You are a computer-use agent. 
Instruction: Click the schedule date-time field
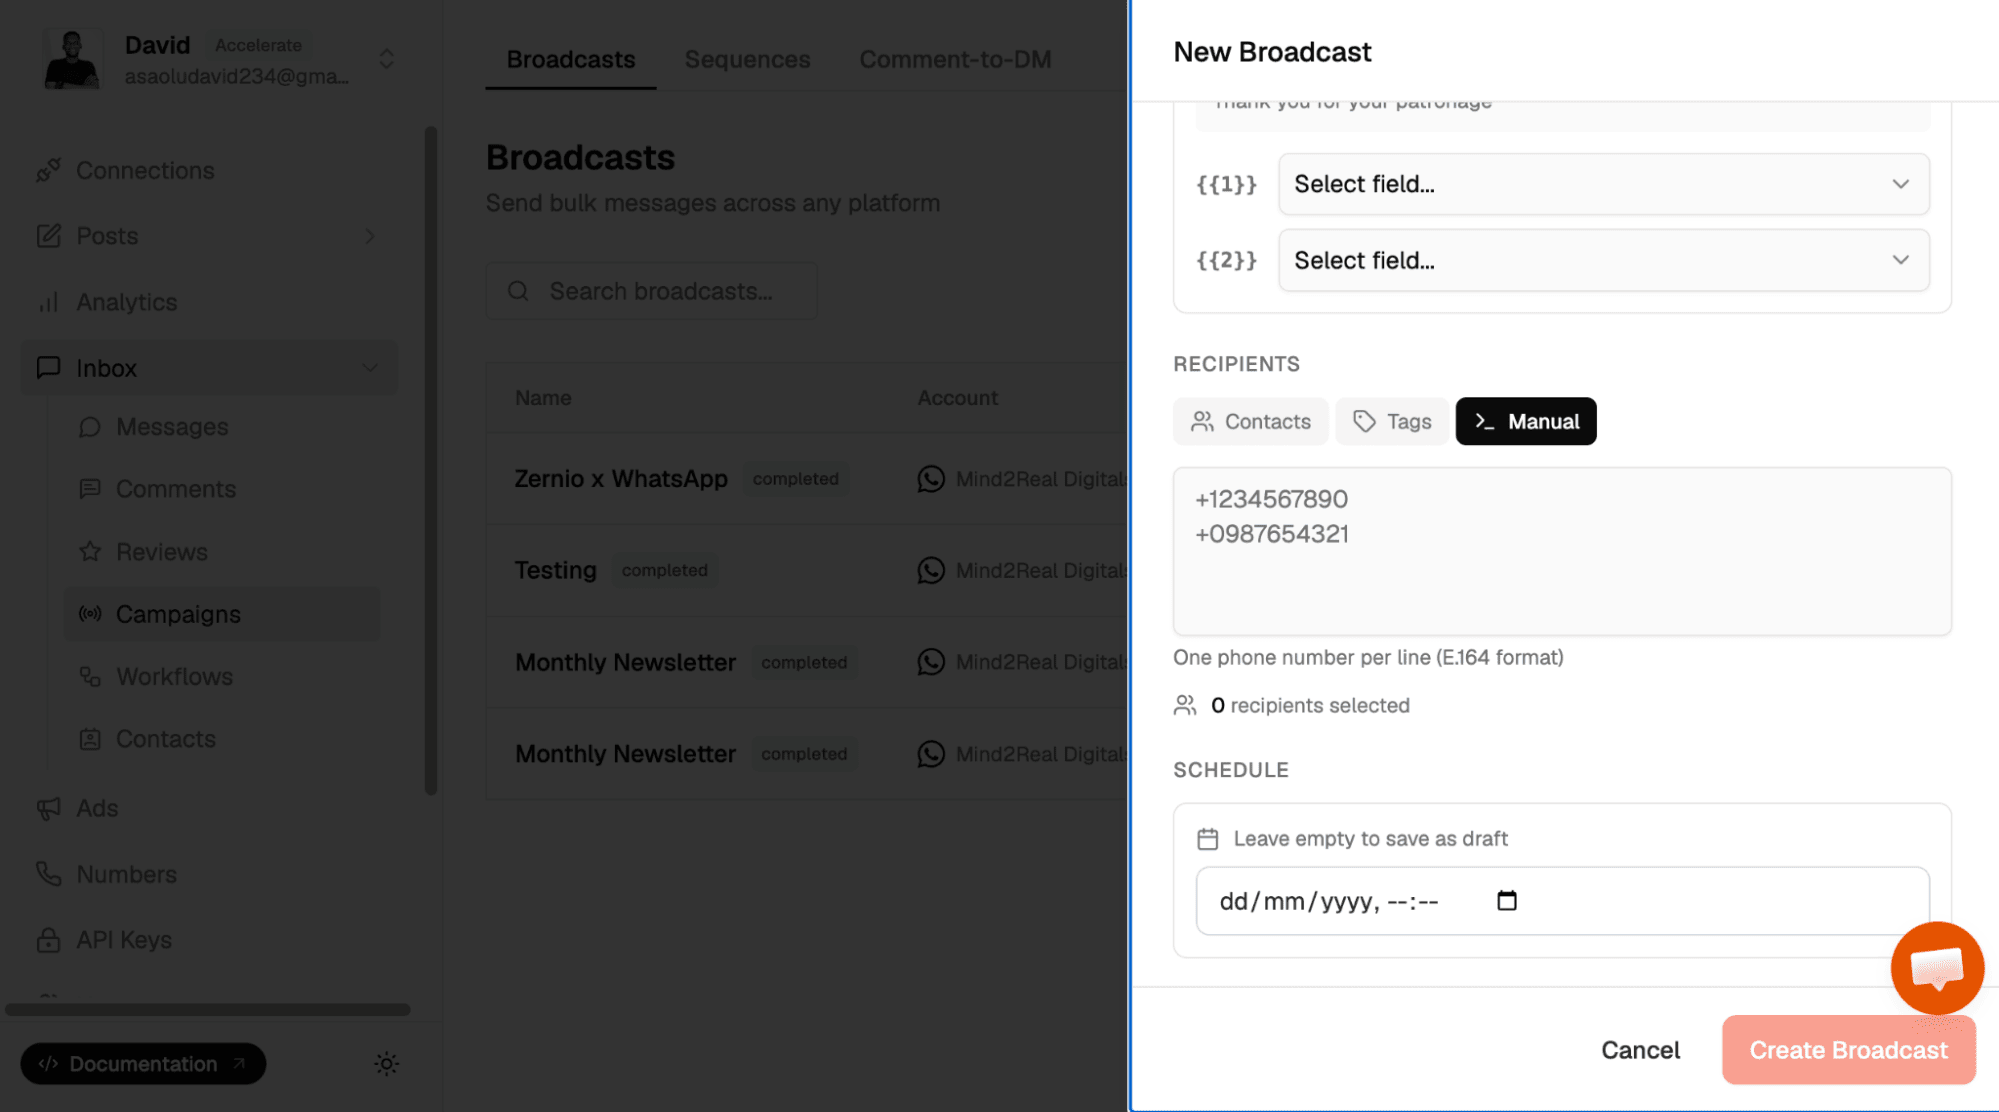pos(1562,901)
